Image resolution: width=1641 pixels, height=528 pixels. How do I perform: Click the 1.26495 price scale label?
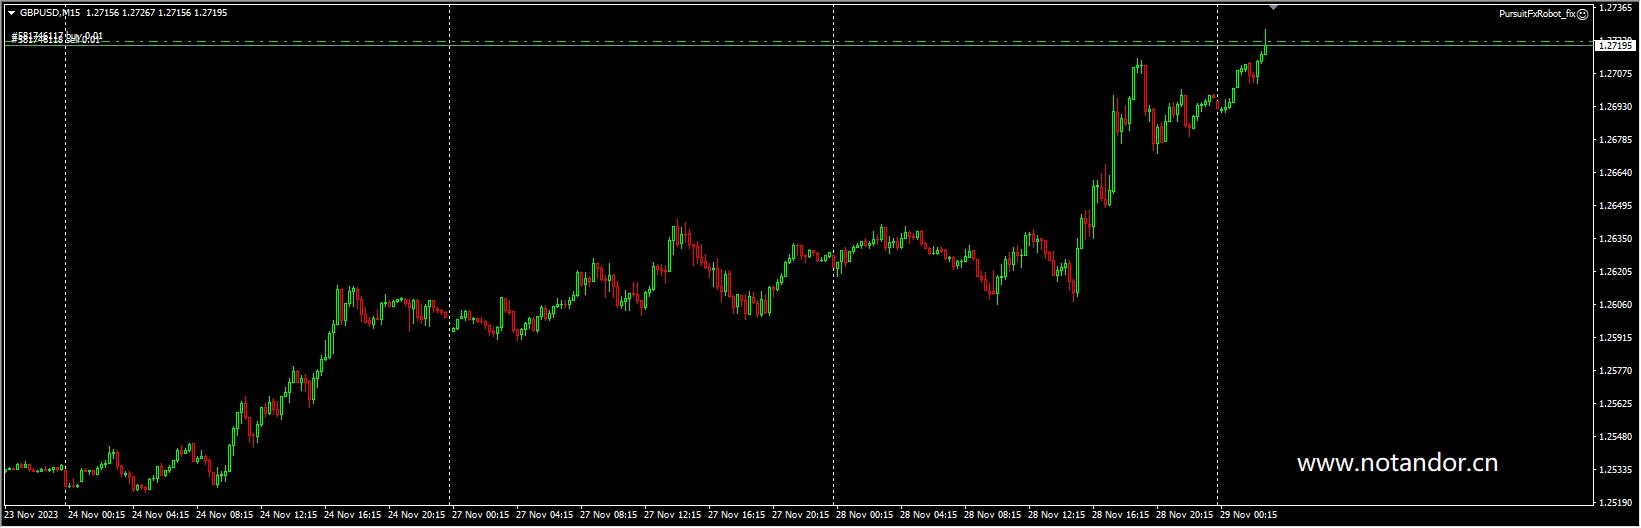coord(1616,206)
